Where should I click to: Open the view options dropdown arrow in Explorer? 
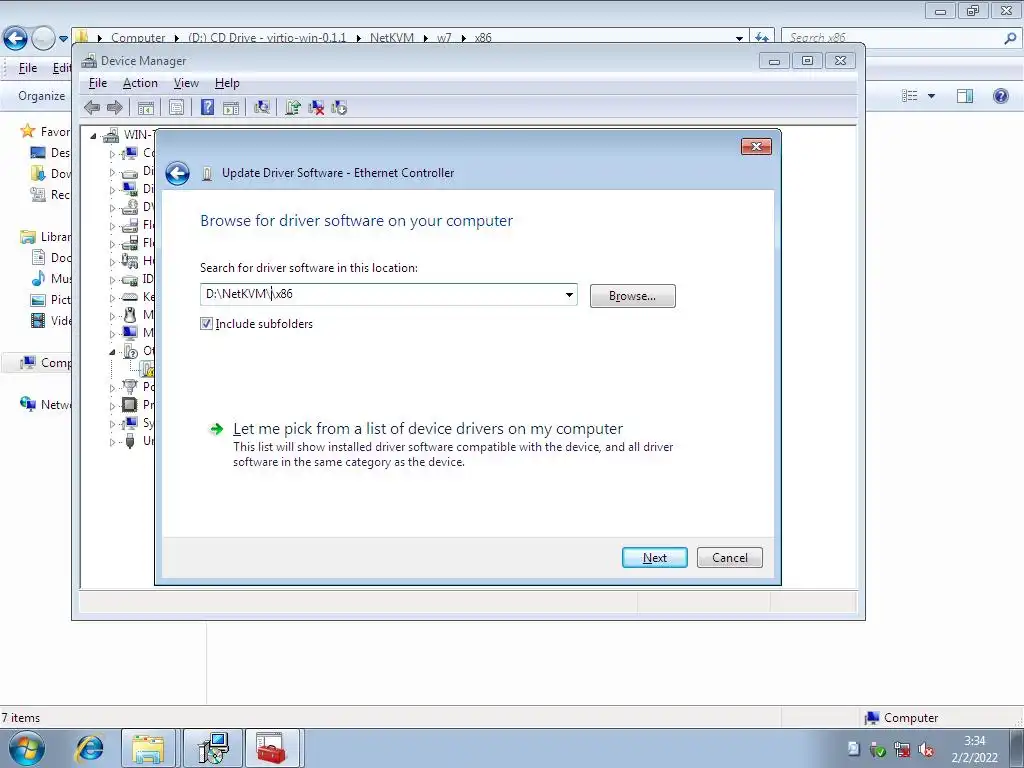click(931, 96)
